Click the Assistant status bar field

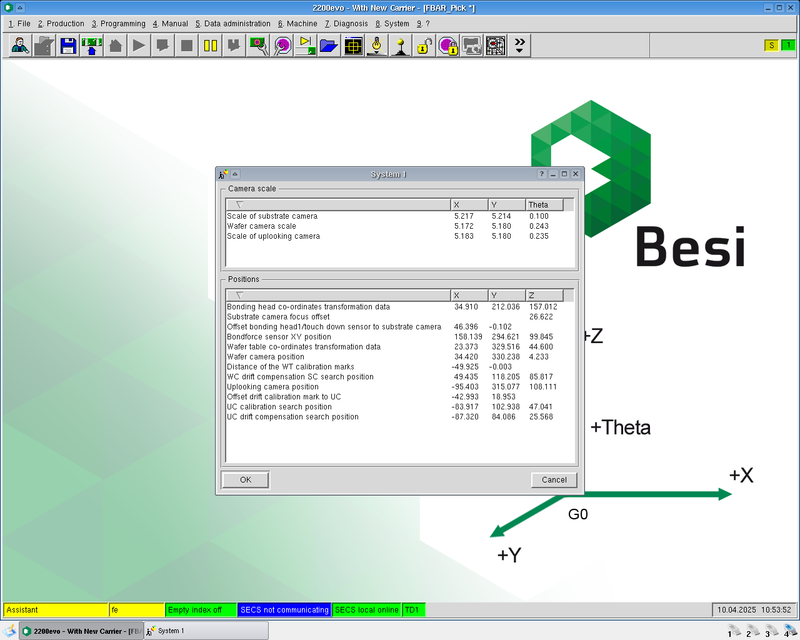pos(56,610)
